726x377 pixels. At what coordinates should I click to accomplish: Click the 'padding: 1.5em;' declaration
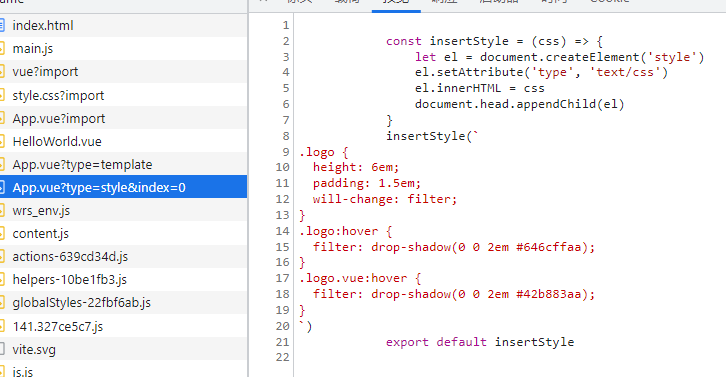pyautogui.click(x=367, y=183)
